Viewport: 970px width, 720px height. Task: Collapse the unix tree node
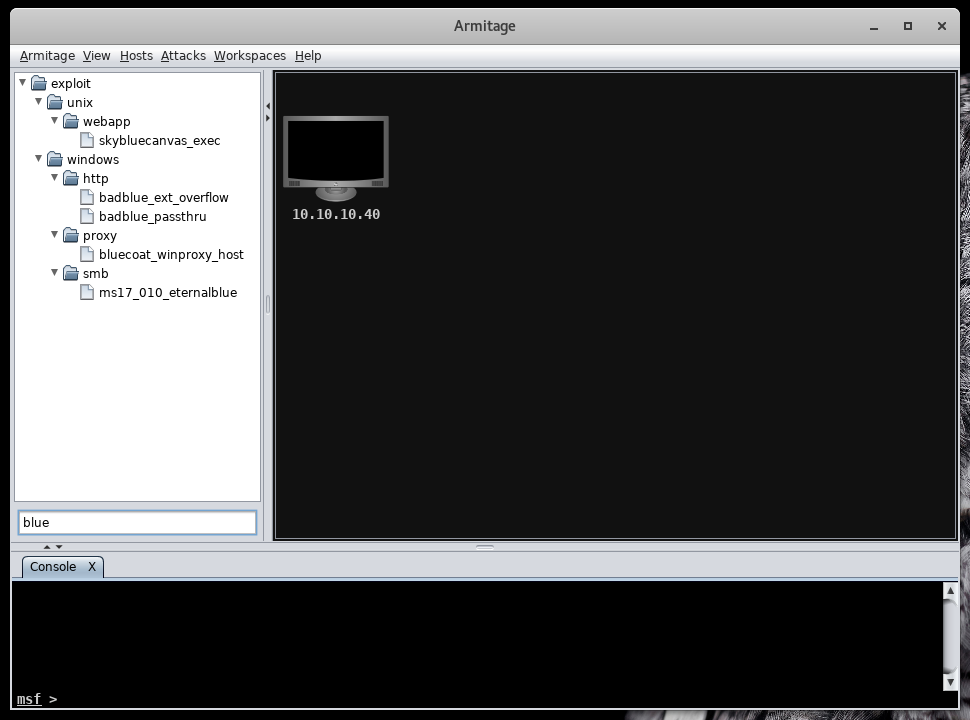point(39,101)
